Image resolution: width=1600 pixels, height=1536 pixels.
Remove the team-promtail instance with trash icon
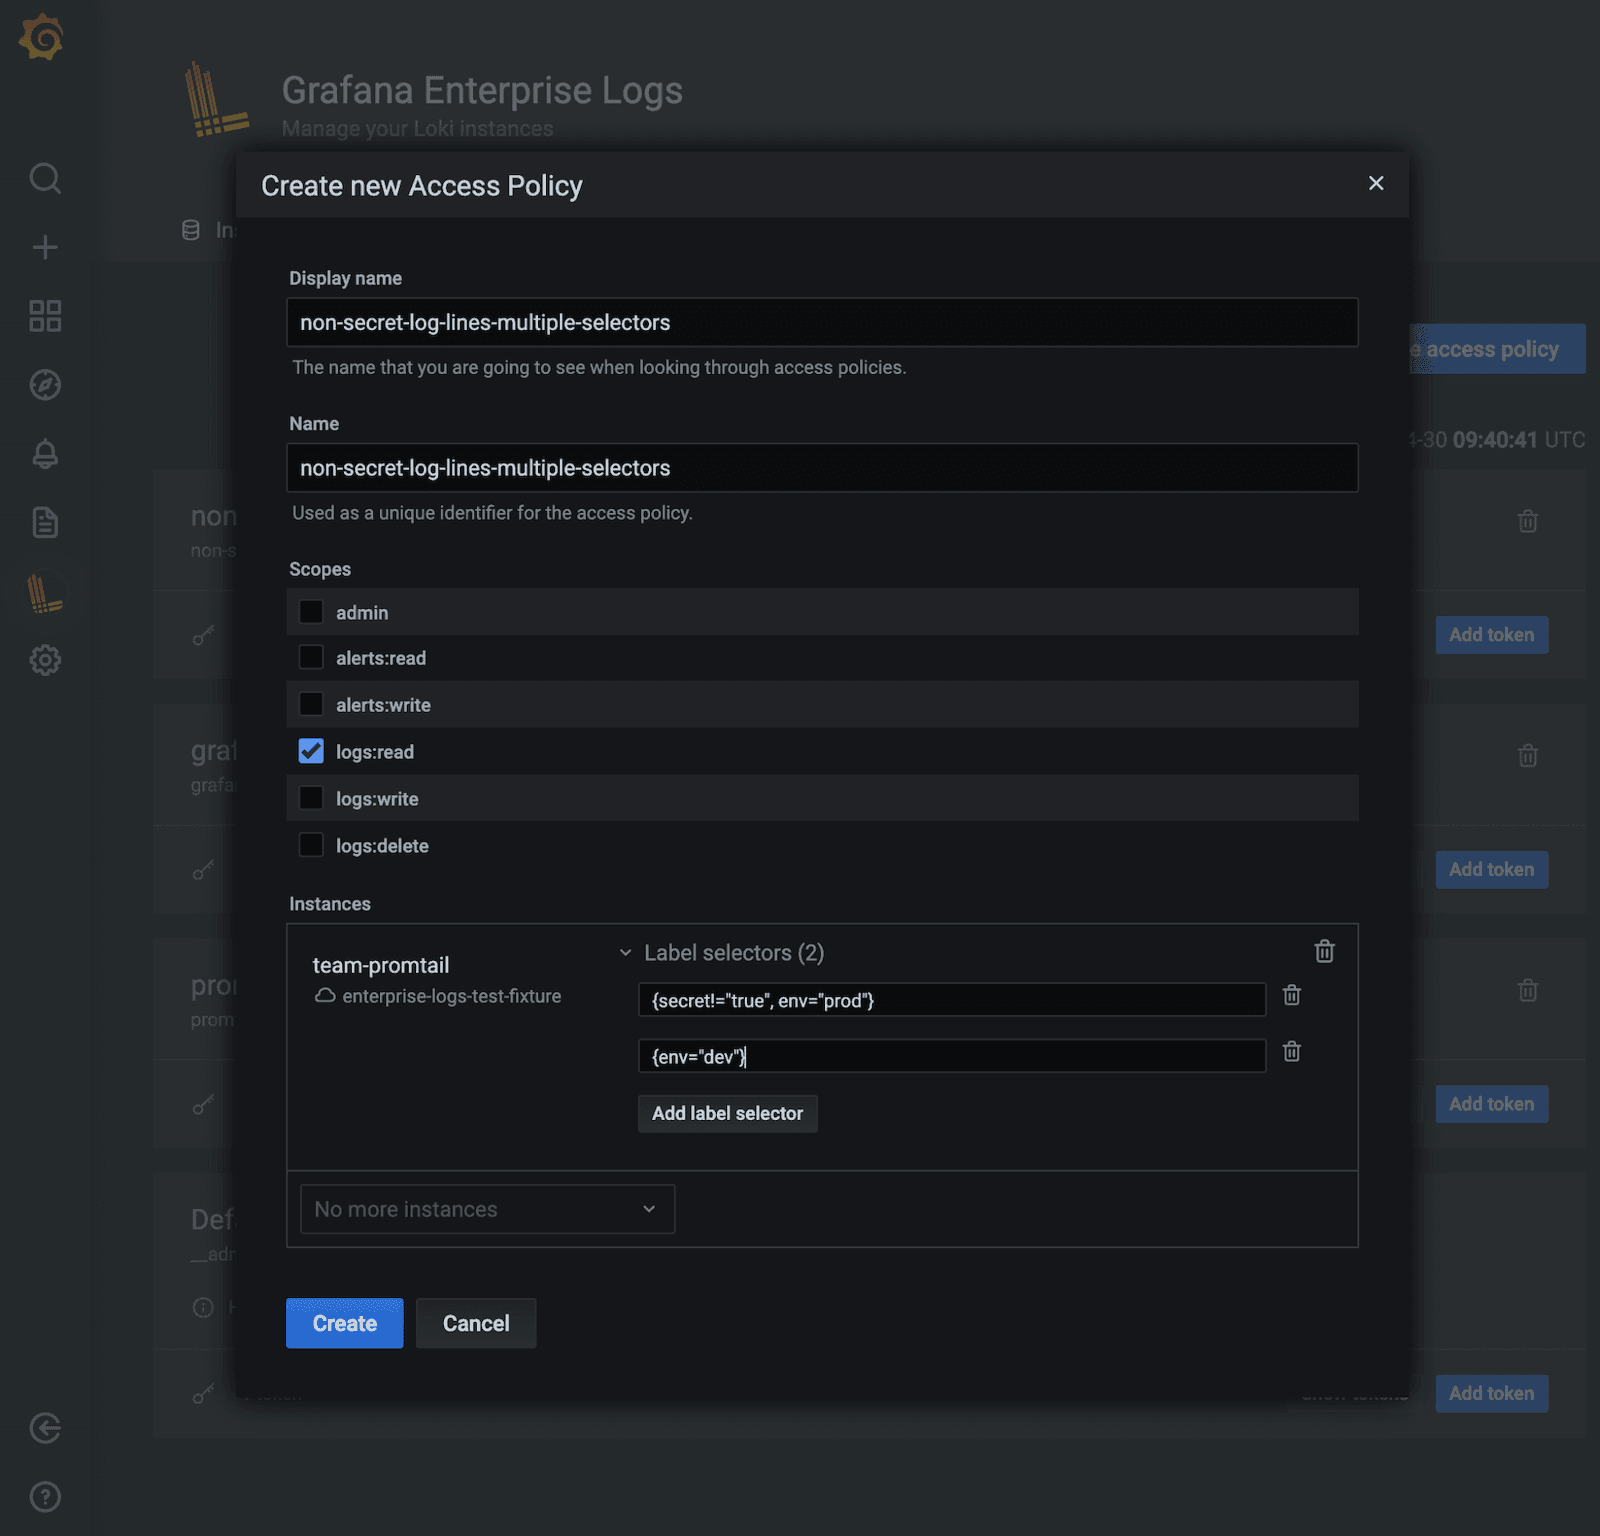(x=1324, y=951)
